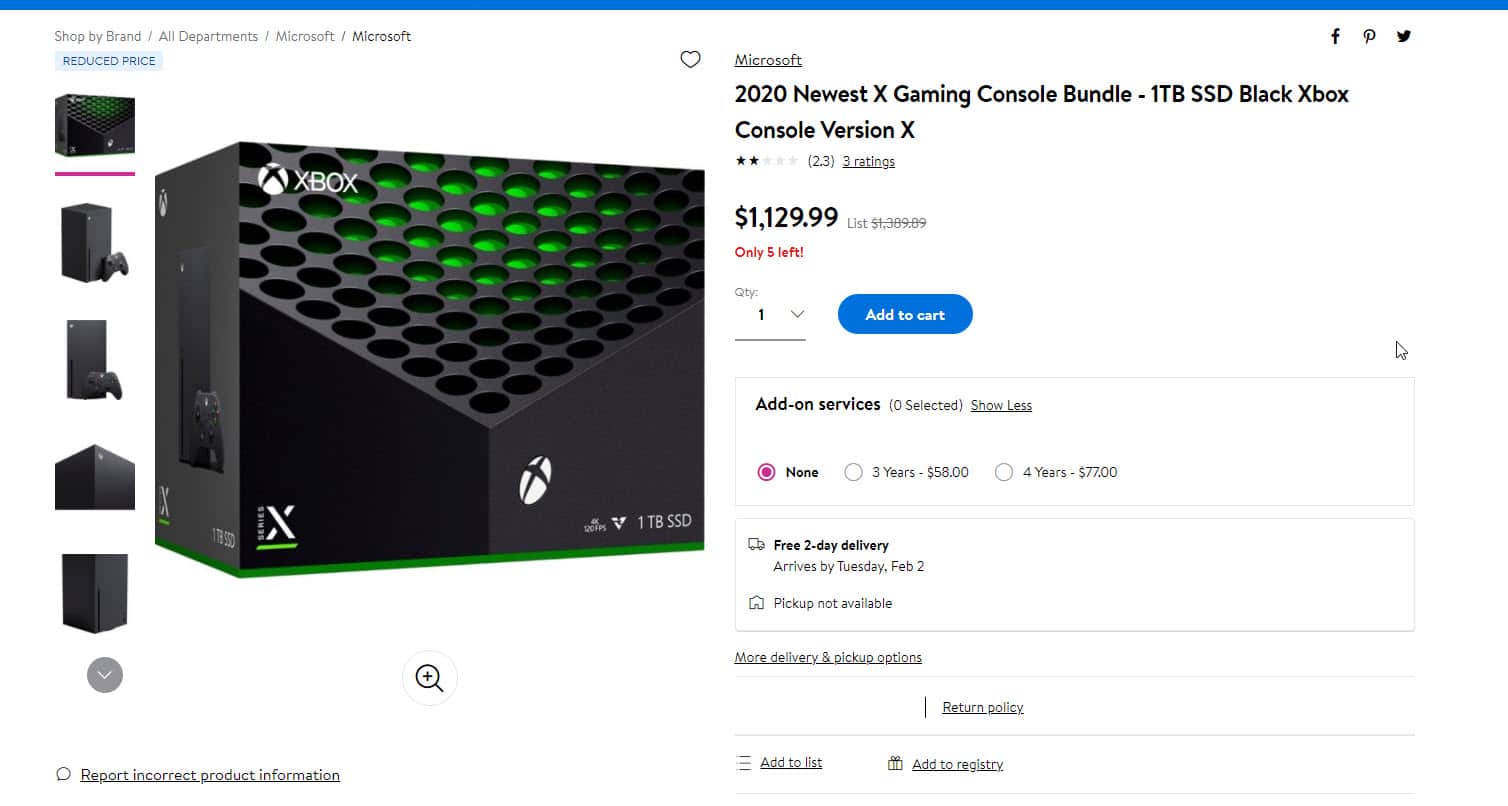View the 3 ratings reviews link
This screenshot has width=1508, height=806.
868,161
